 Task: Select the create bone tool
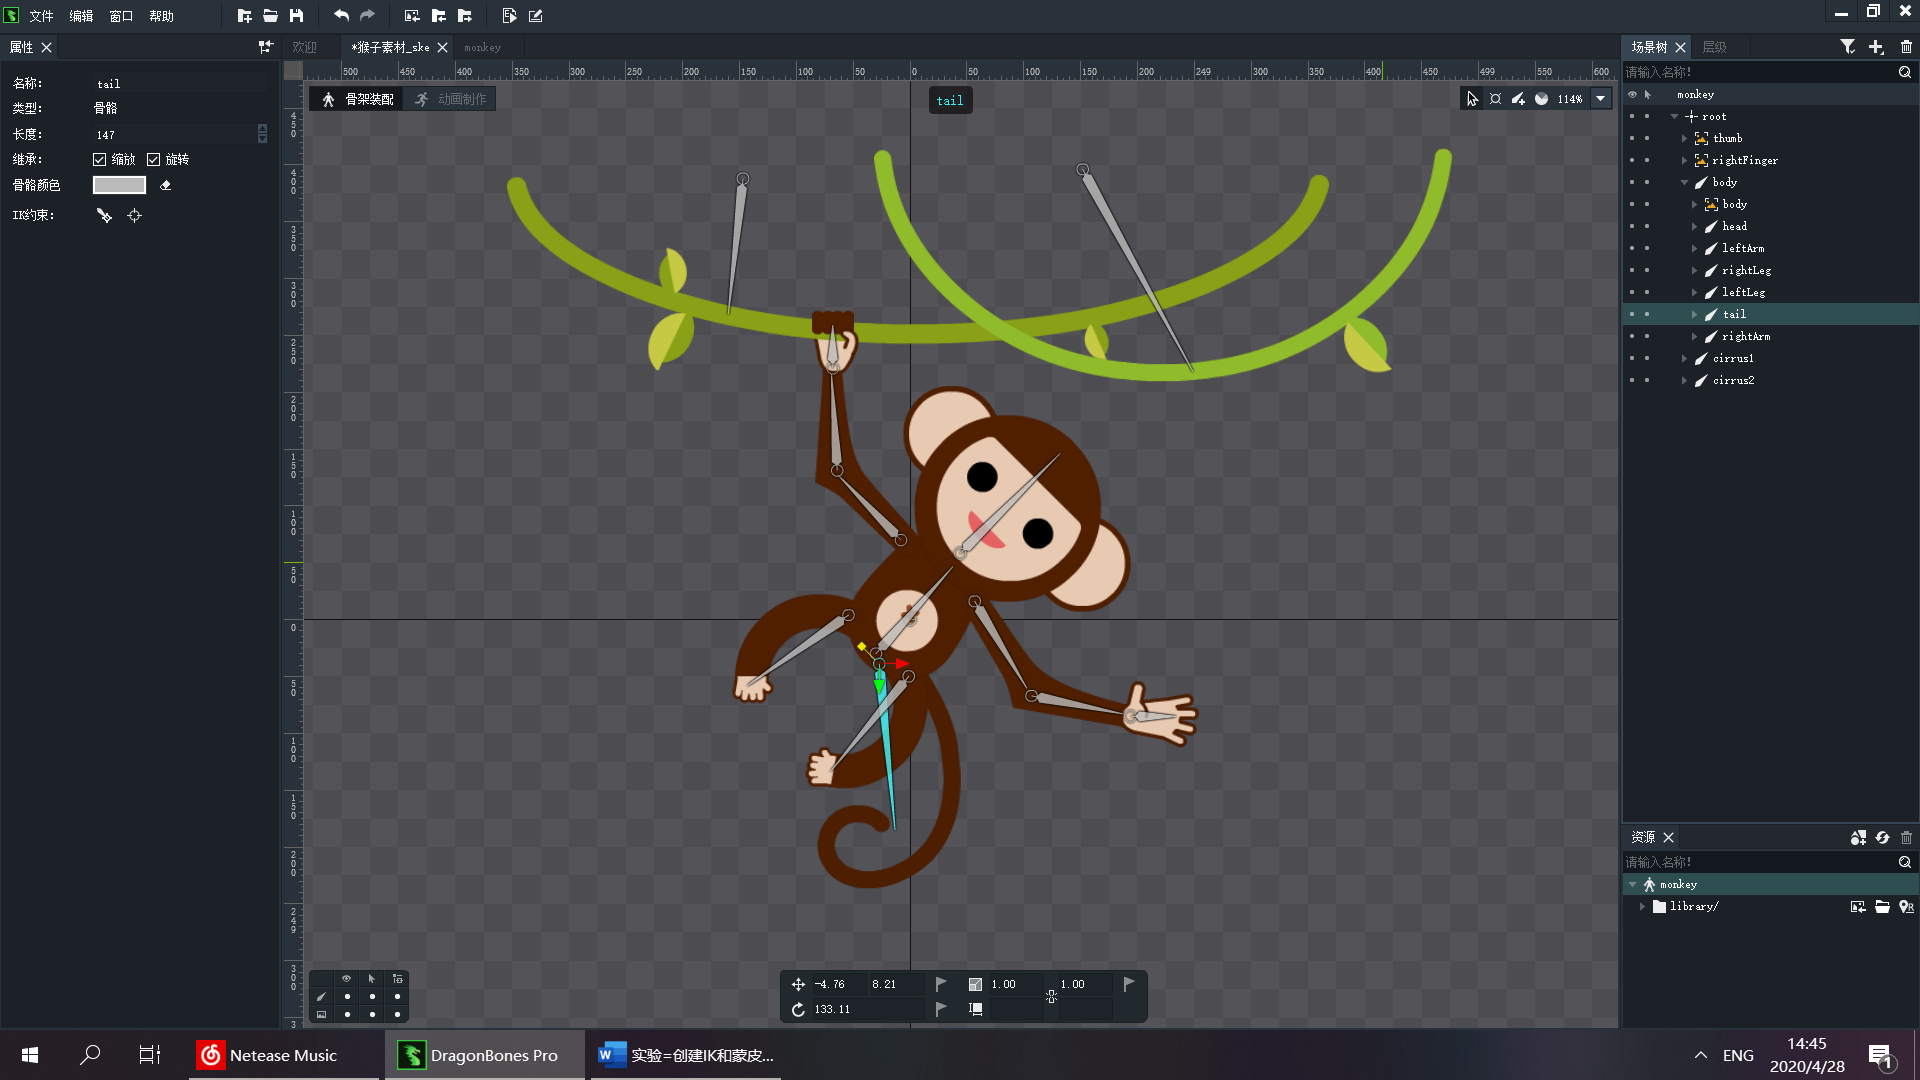click(x=1518, y=99)
